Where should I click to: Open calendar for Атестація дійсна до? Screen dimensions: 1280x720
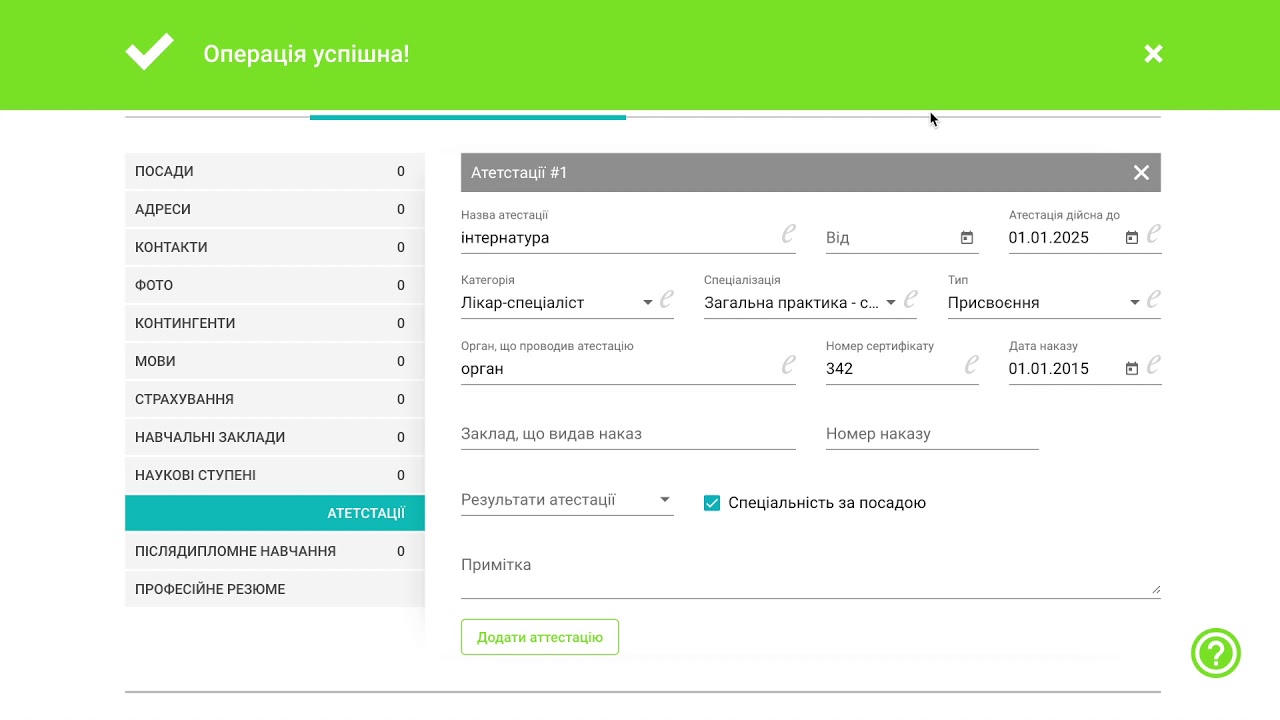click(x=1132, y=238)
